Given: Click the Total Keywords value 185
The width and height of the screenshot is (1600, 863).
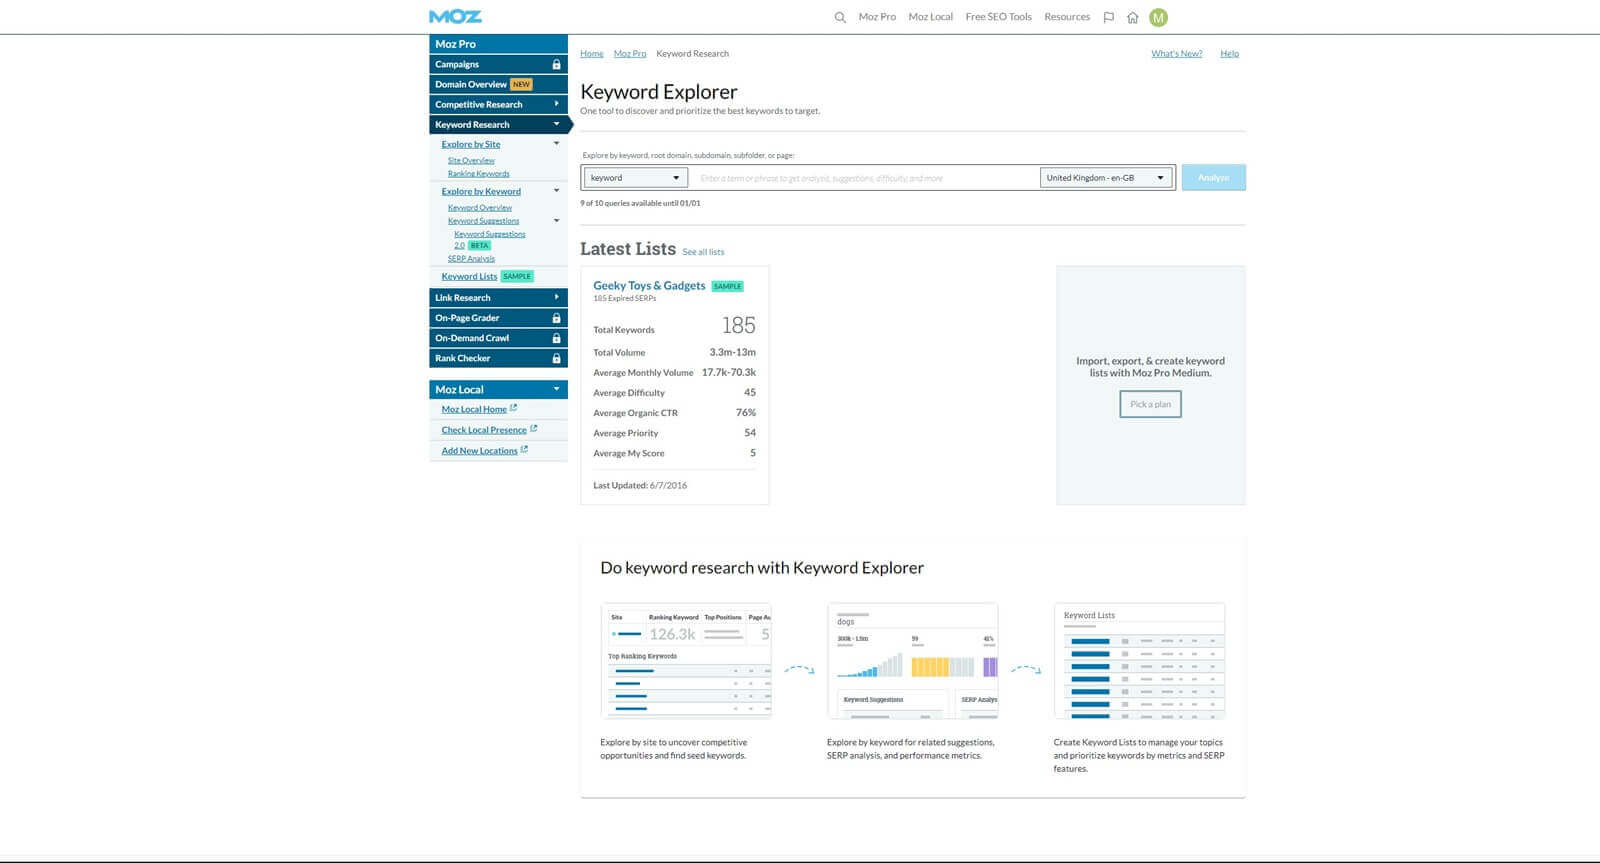Looking at the screenshot, I should [x=739, y=326].
